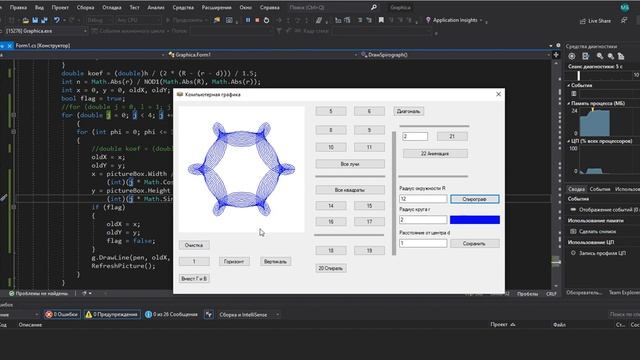Click the Select Tools icon in diagnostics panel
This screenshot has width=640, height=360.
click(586, 56)
